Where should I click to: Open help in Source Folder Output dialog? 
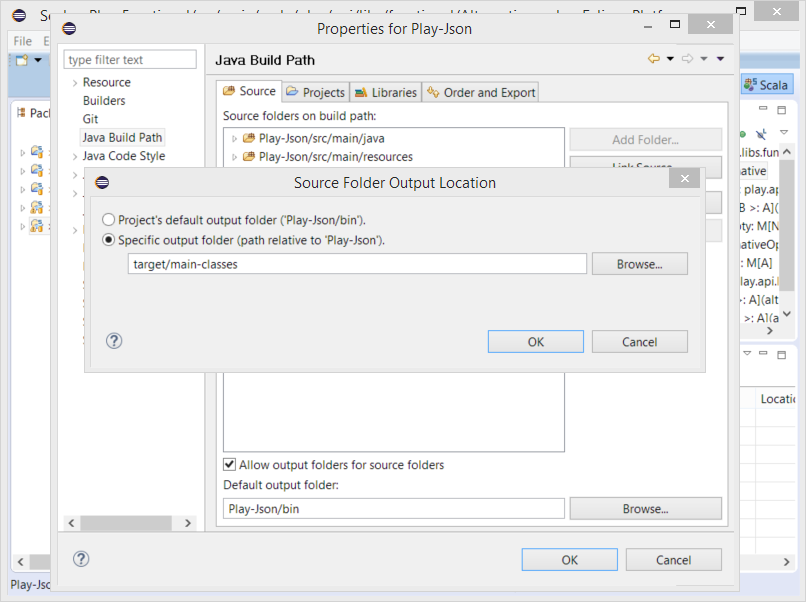[114, 341]
